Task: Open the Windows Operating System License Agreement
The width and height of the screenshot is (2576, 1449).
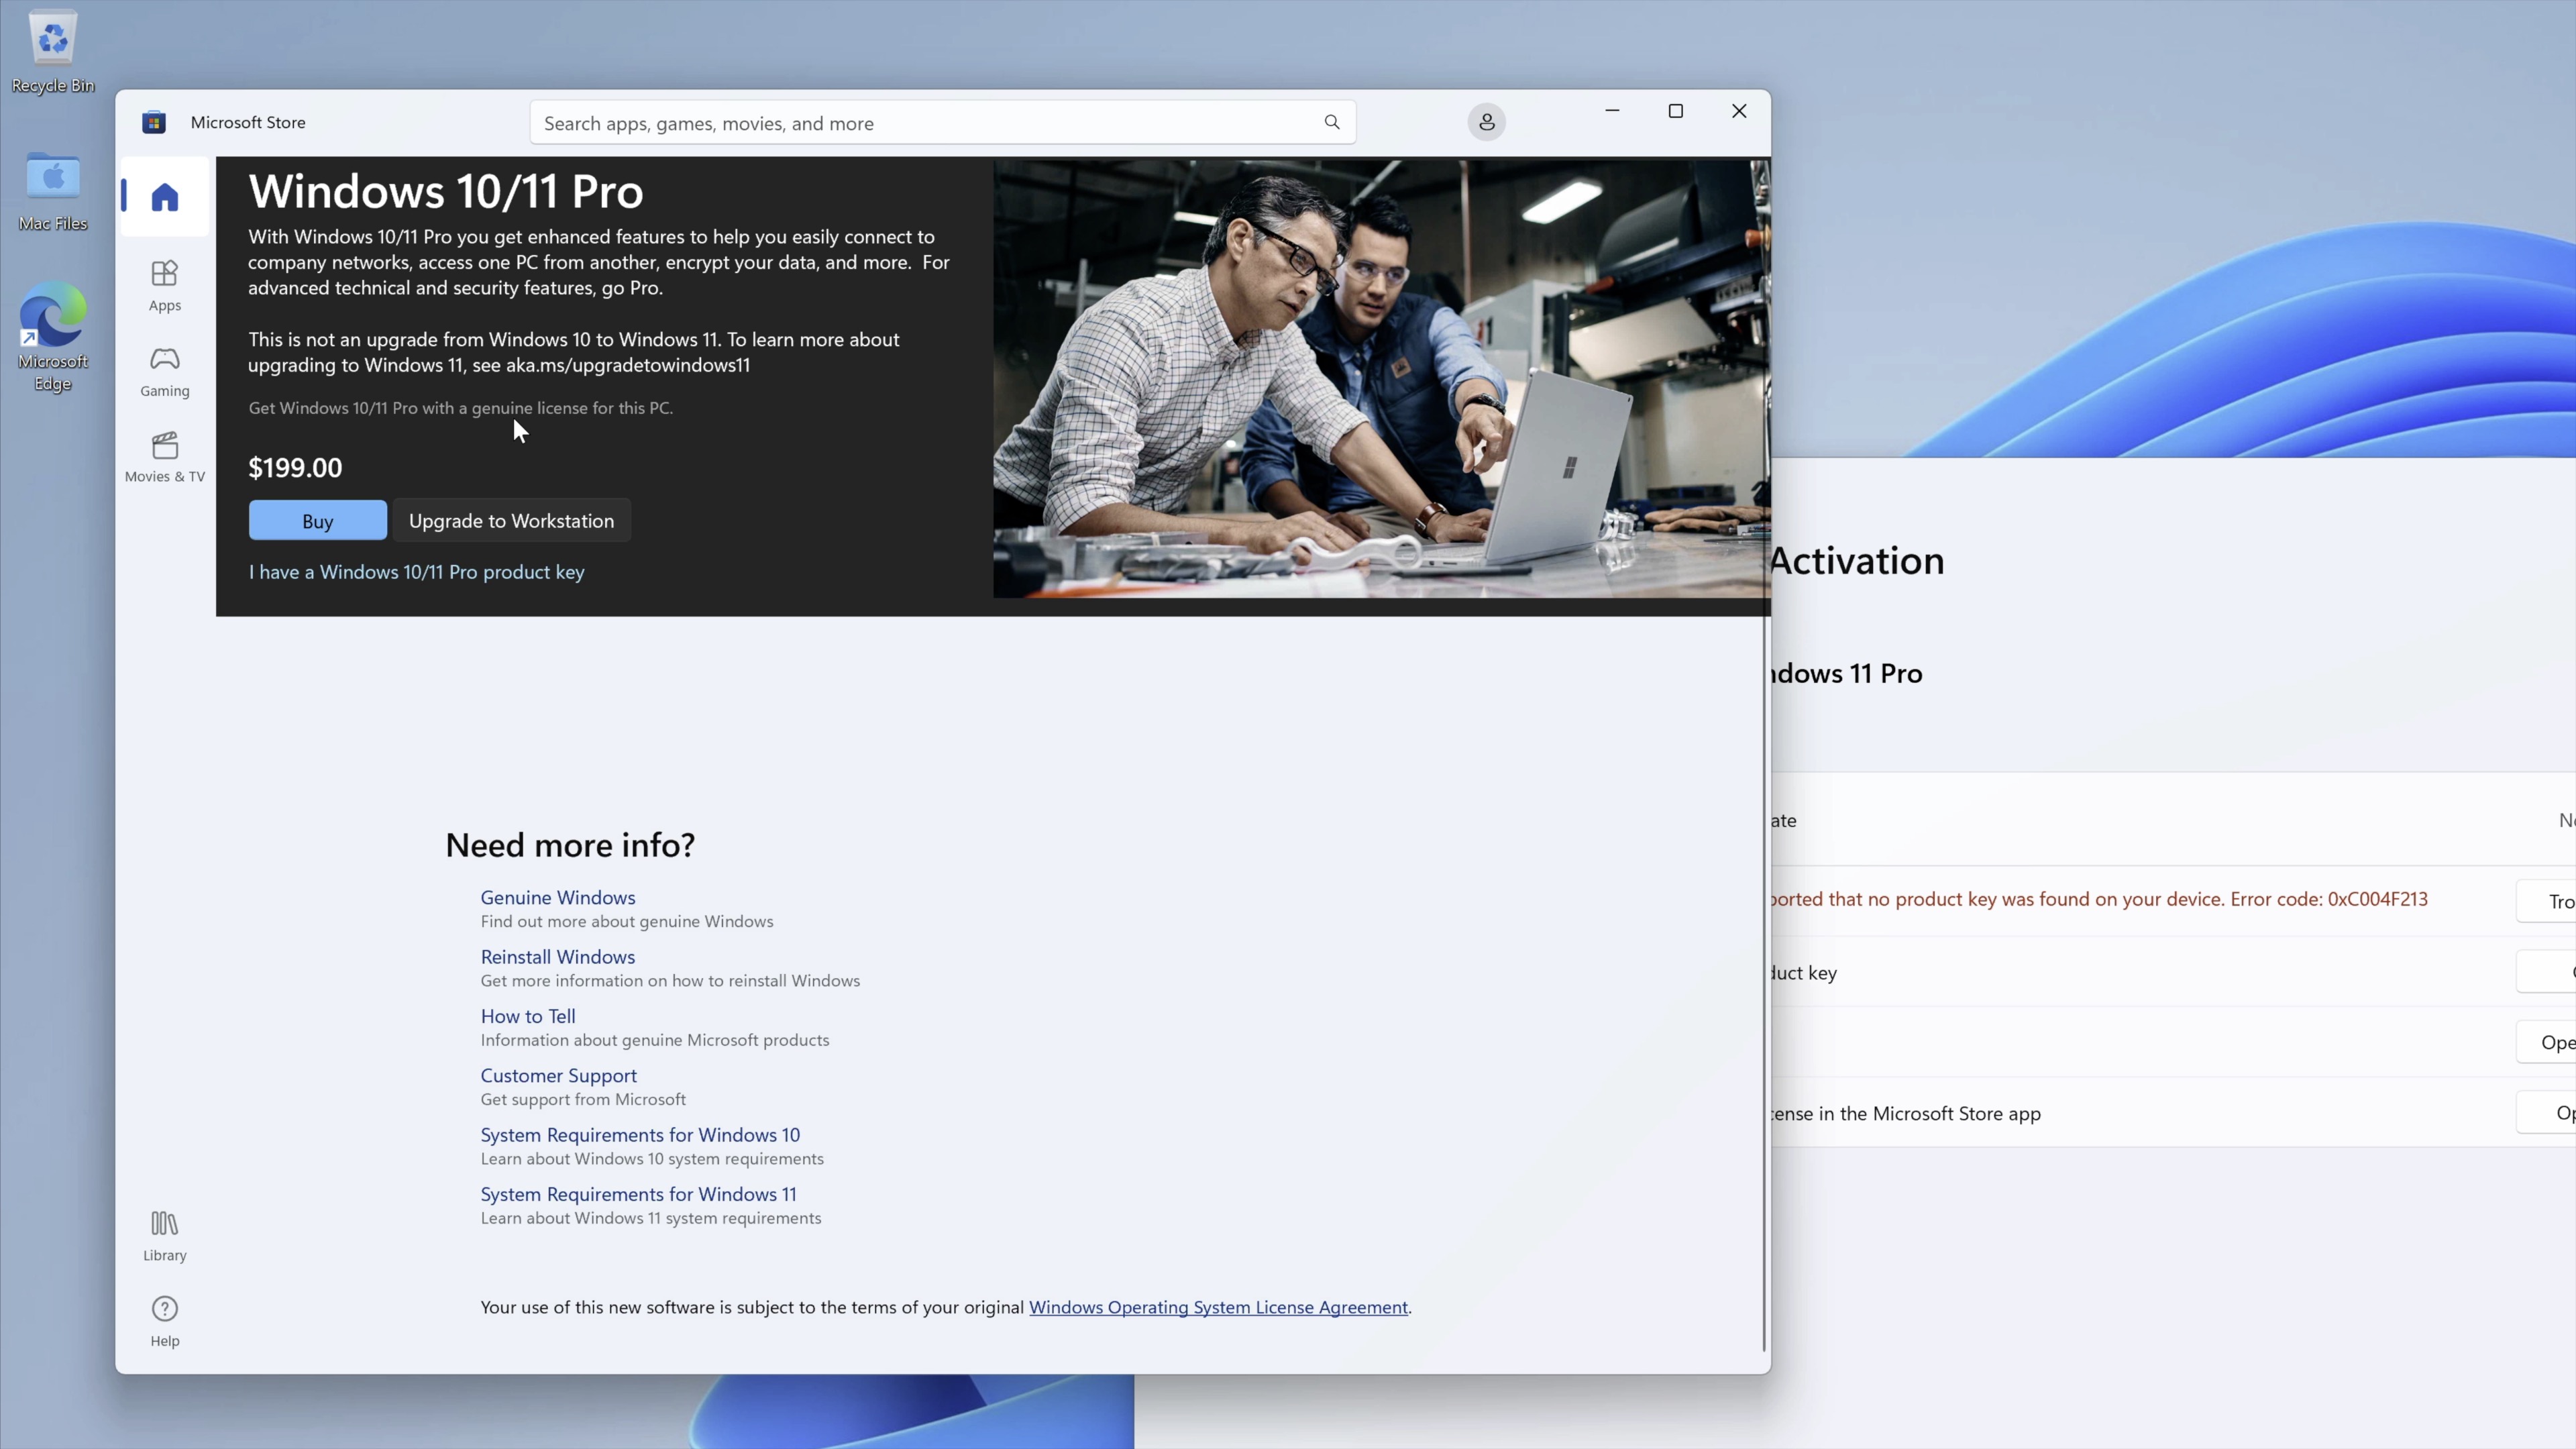Action: tap(1218, 1307)
